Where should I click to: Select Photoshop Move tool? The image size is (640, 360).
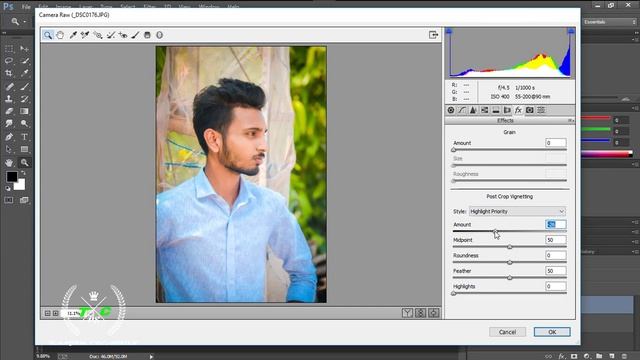[24, 49]
